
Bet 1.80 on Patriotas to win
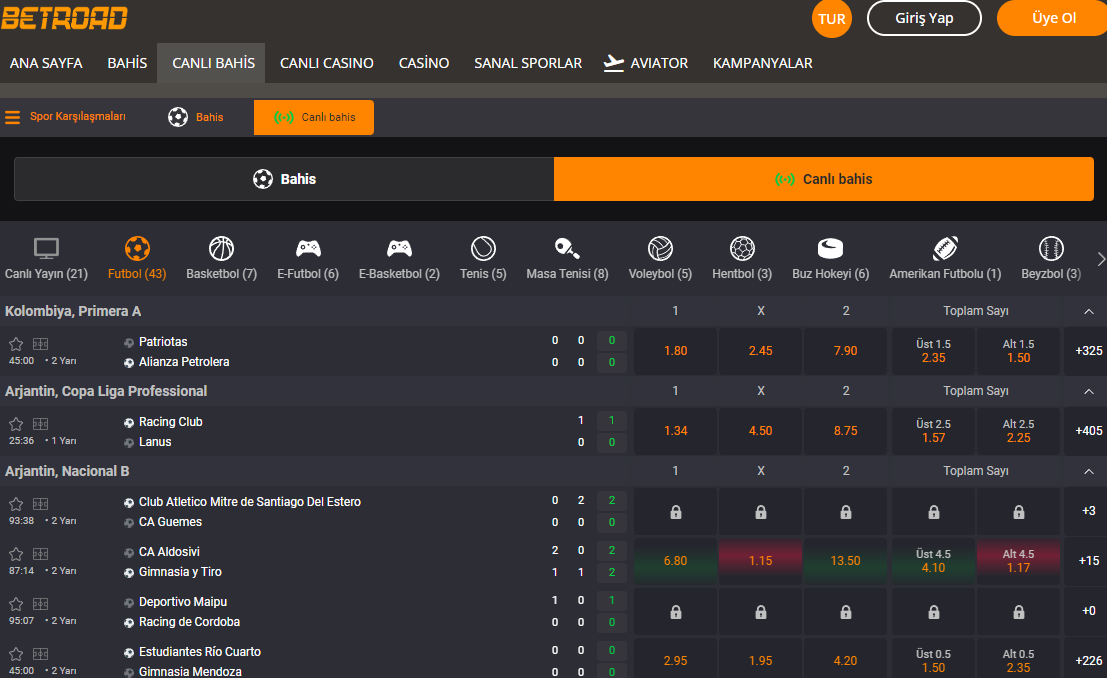click(676, 351)
